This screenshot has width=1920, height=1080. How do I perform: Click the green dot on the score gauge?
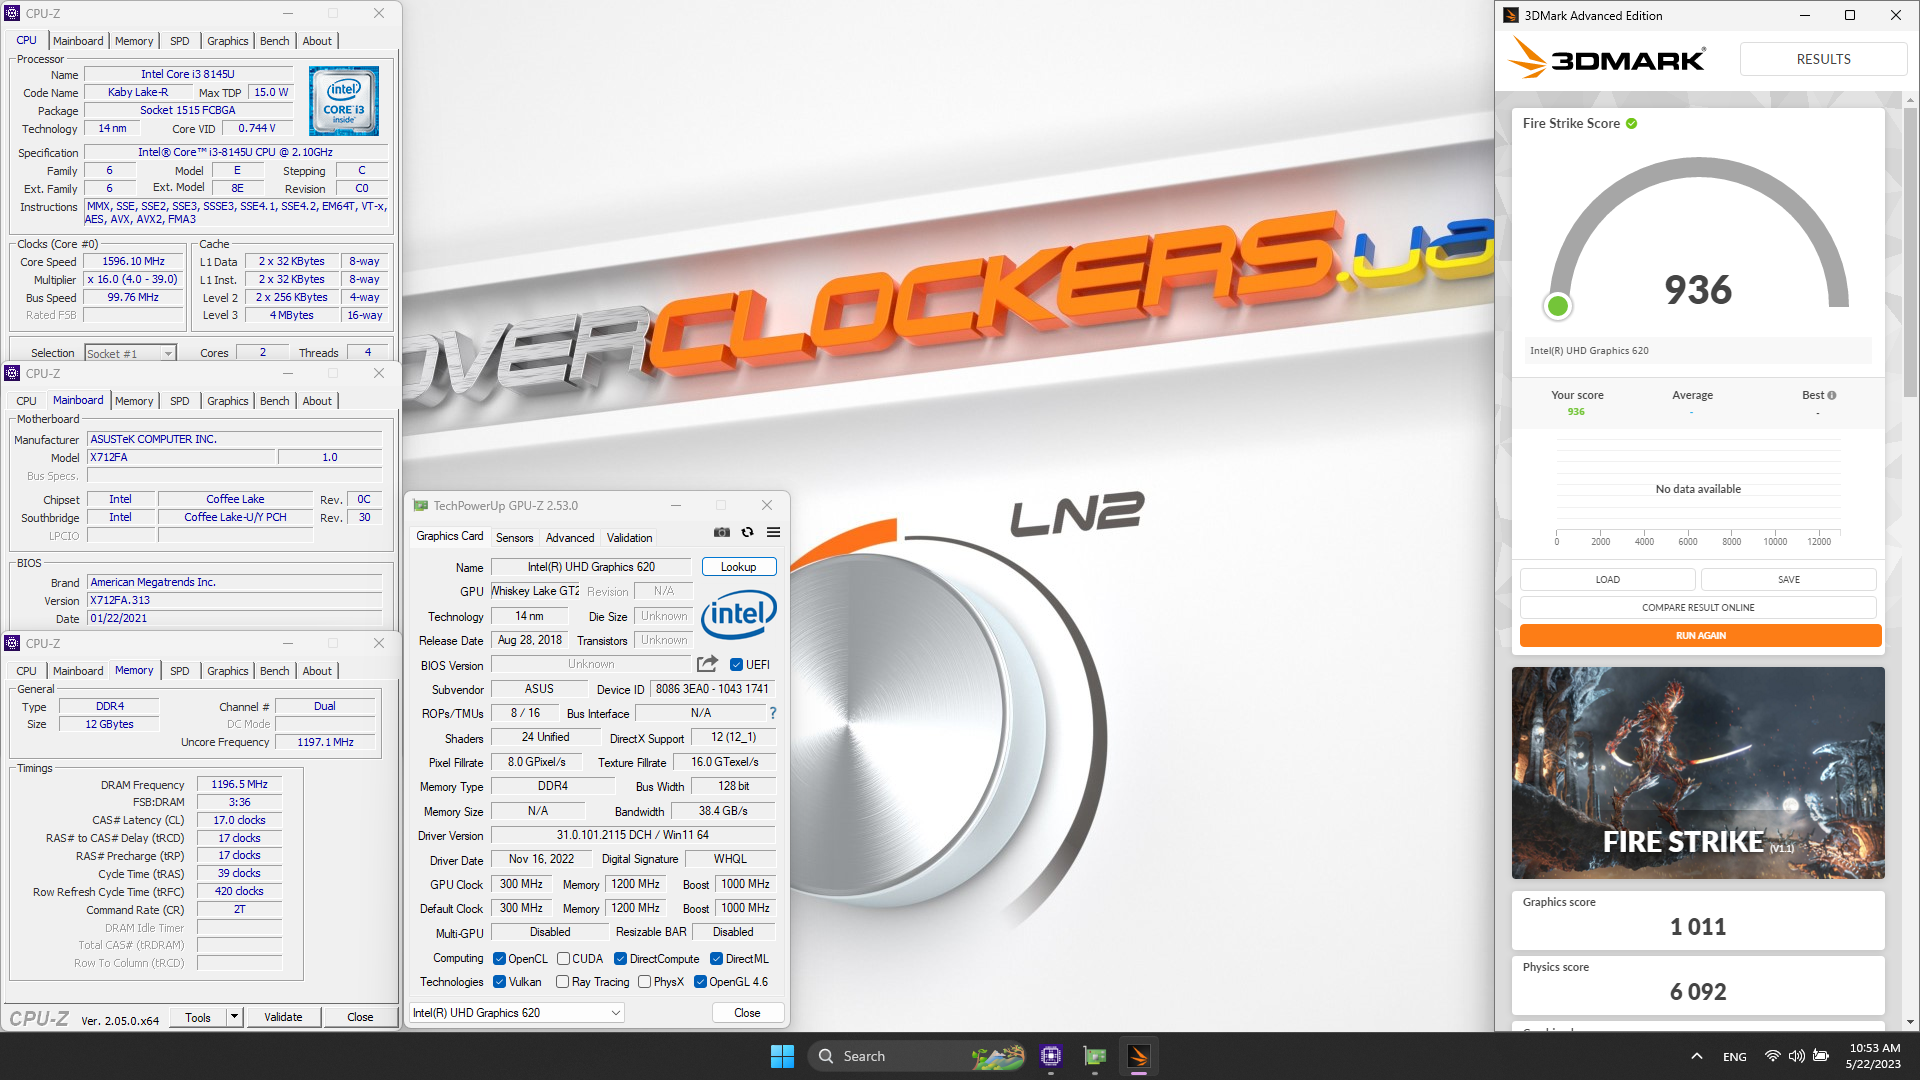click(x=1557, y=306)
